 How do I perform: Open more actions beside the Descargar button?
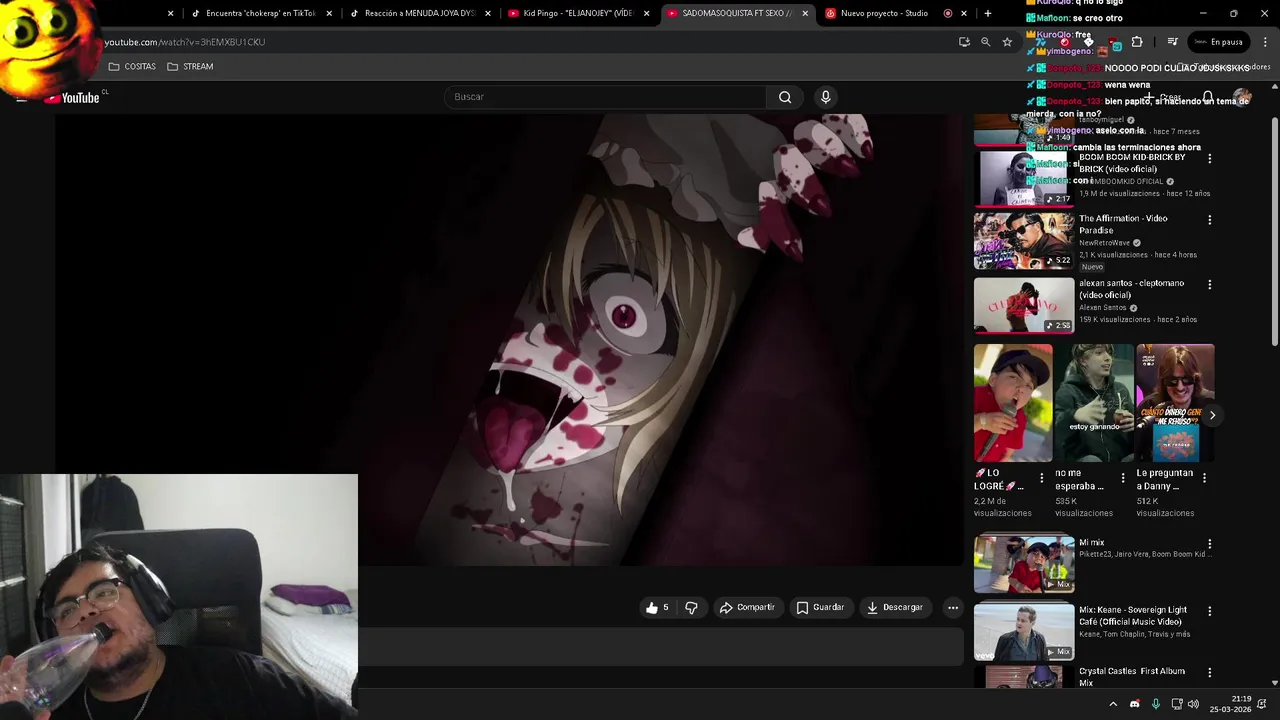pos(953,607)
